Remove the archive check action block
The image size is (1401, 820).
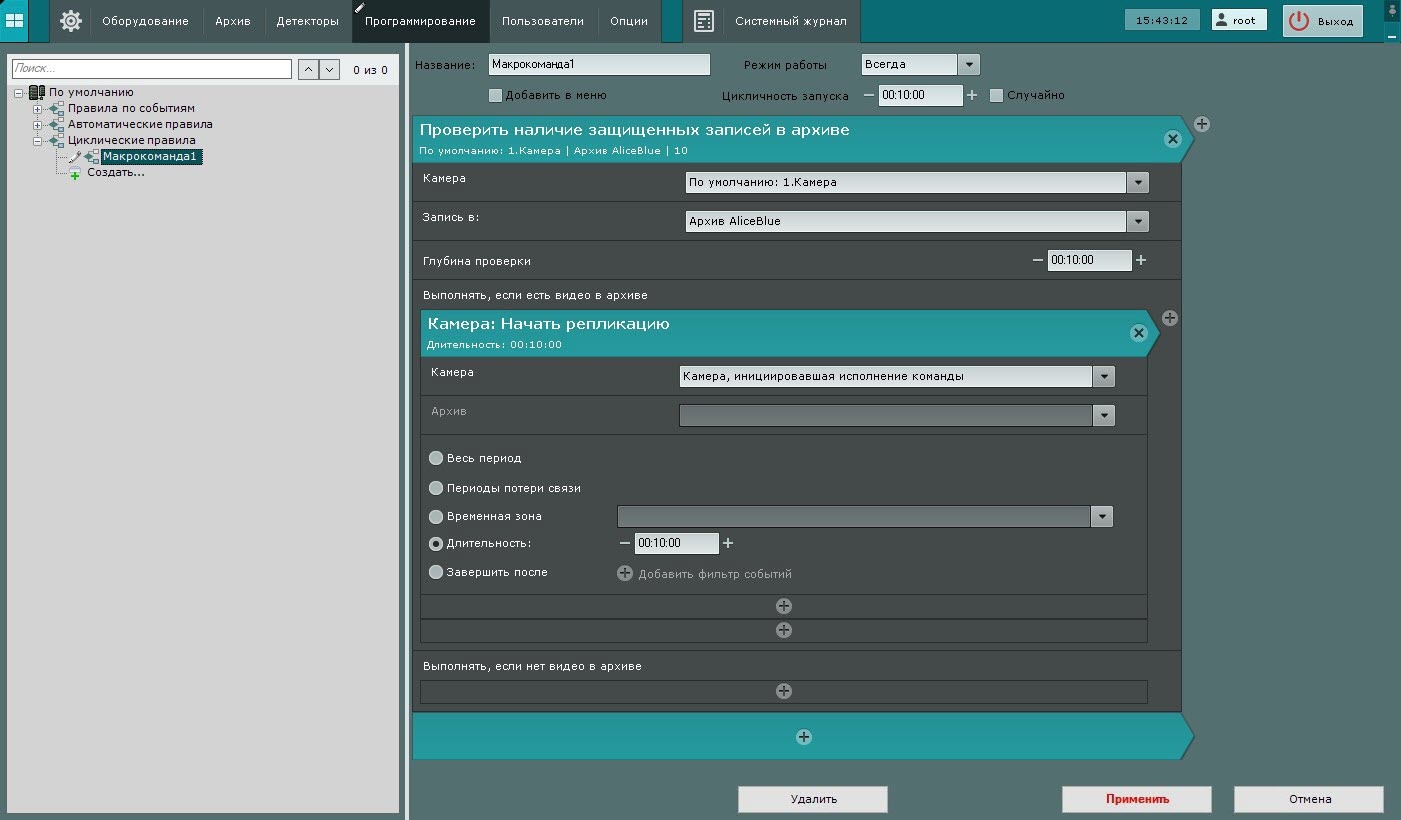(x=1173, y=139)
